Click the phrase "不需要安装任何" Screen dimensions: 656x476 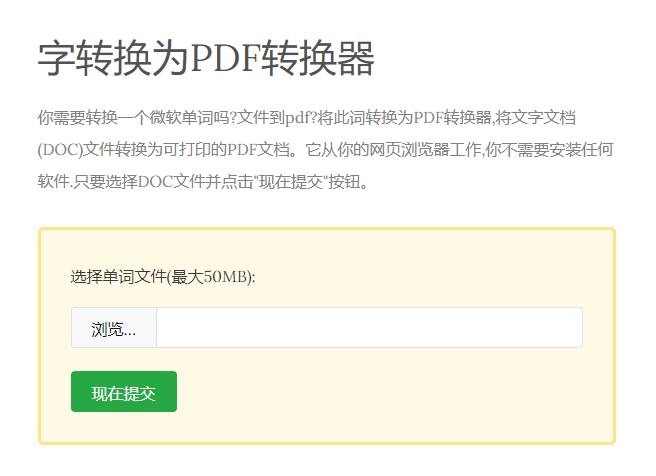point(556,151)
